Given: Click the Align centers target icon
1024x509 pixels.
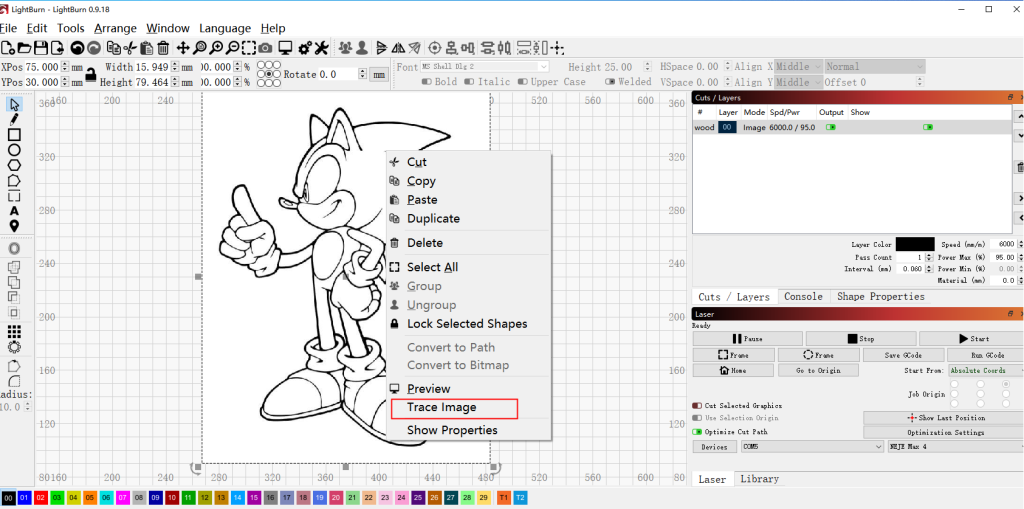Looking at the screenshot, I should 435,48.
